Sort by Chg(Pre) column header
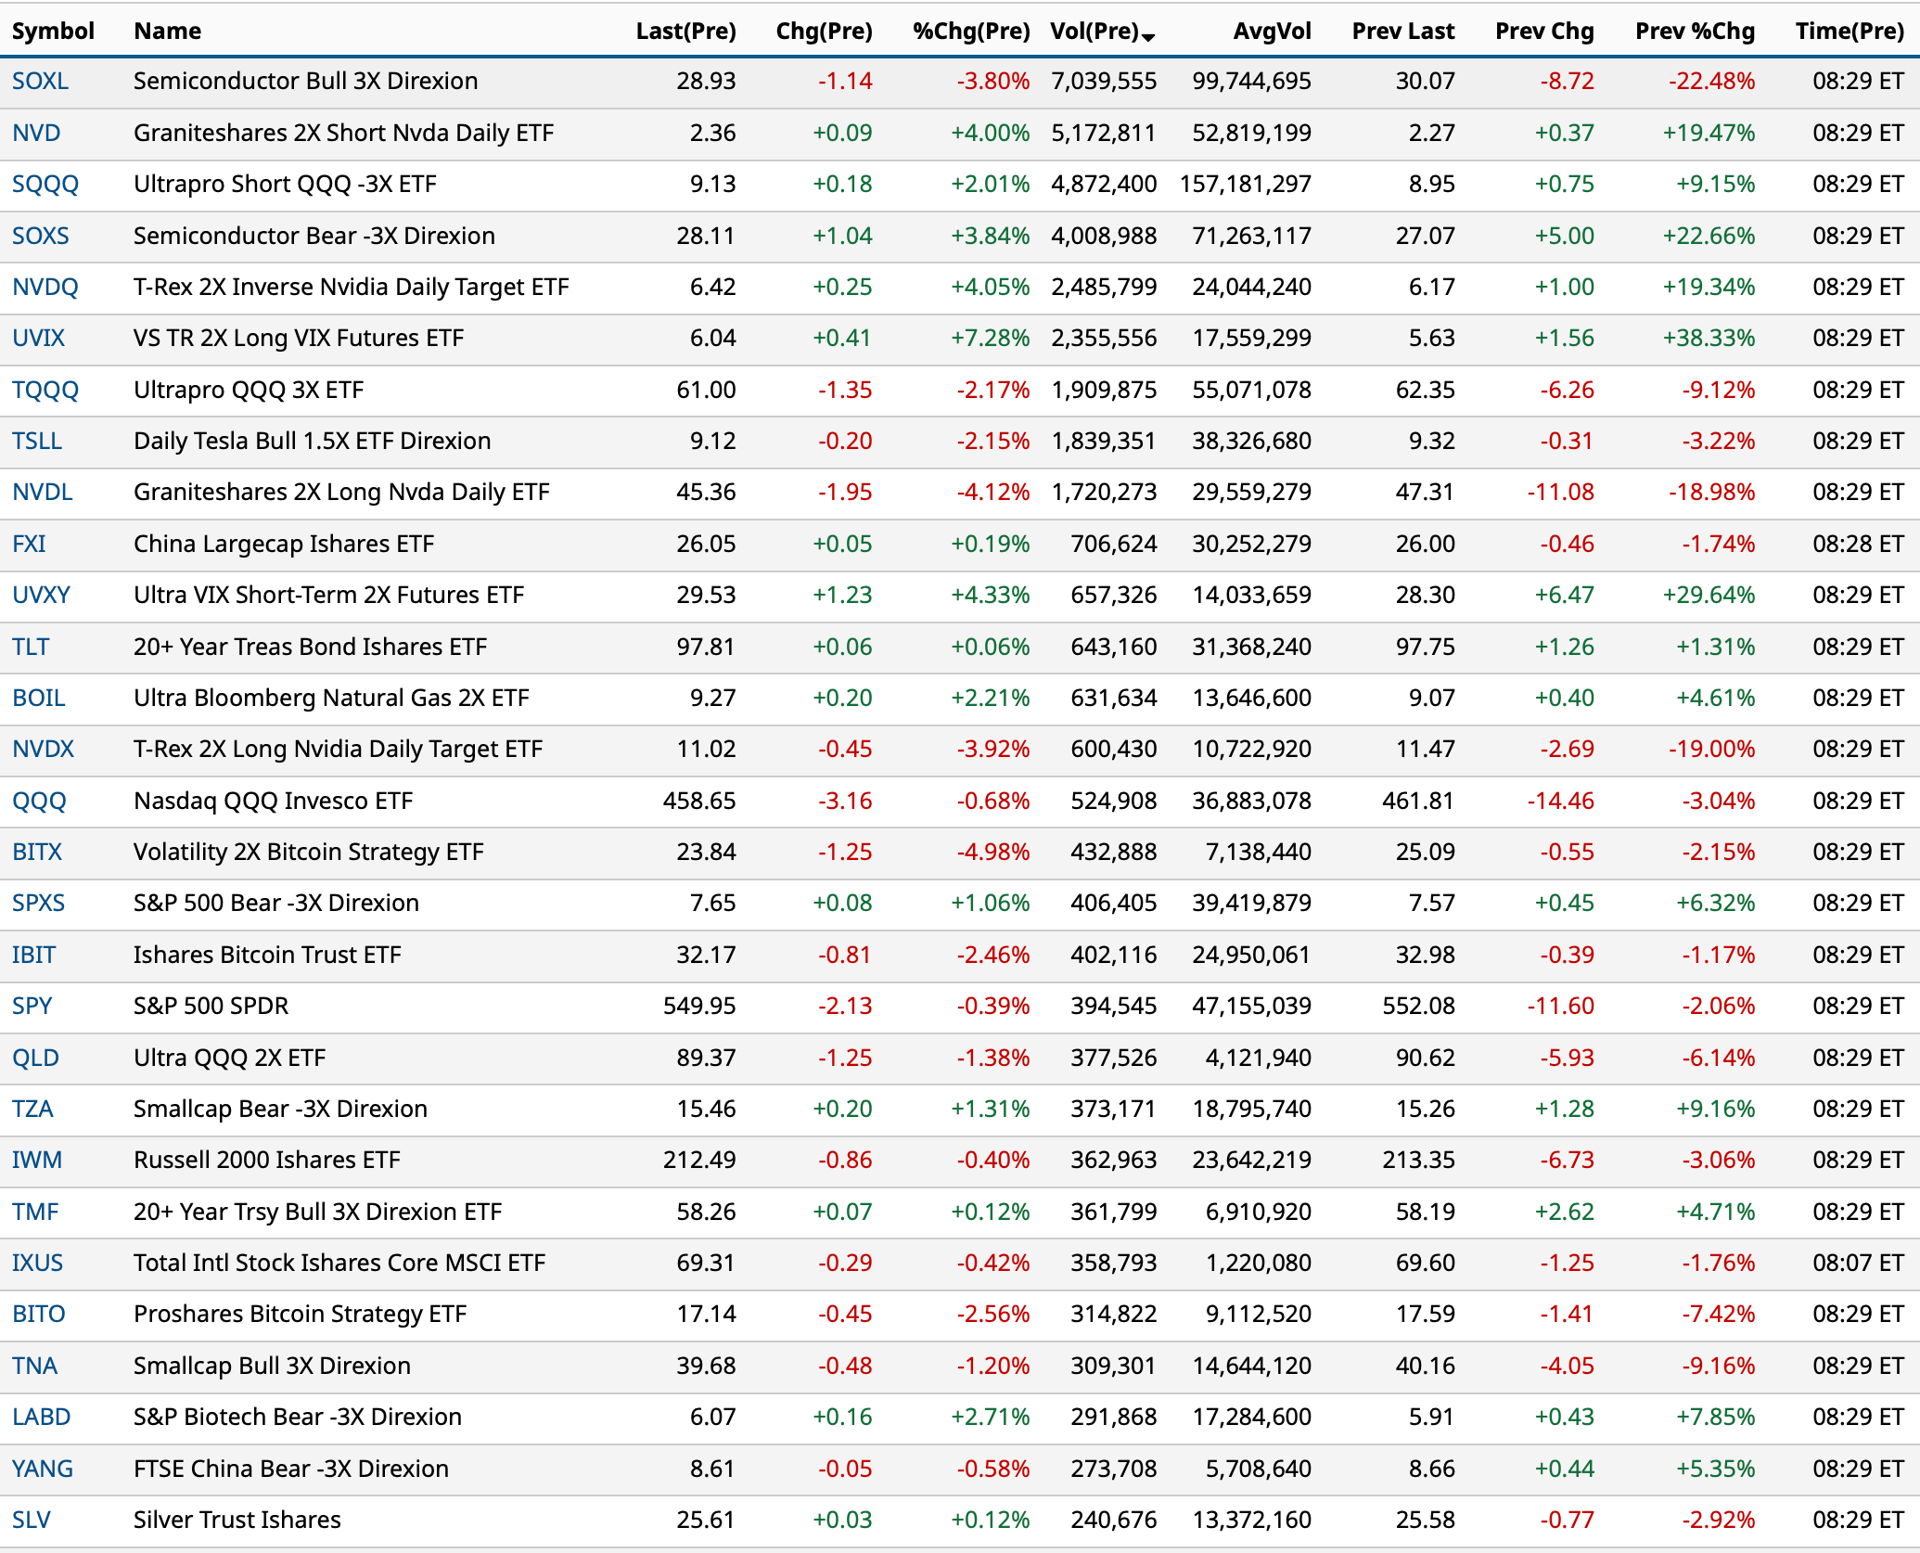 [823, 31]
